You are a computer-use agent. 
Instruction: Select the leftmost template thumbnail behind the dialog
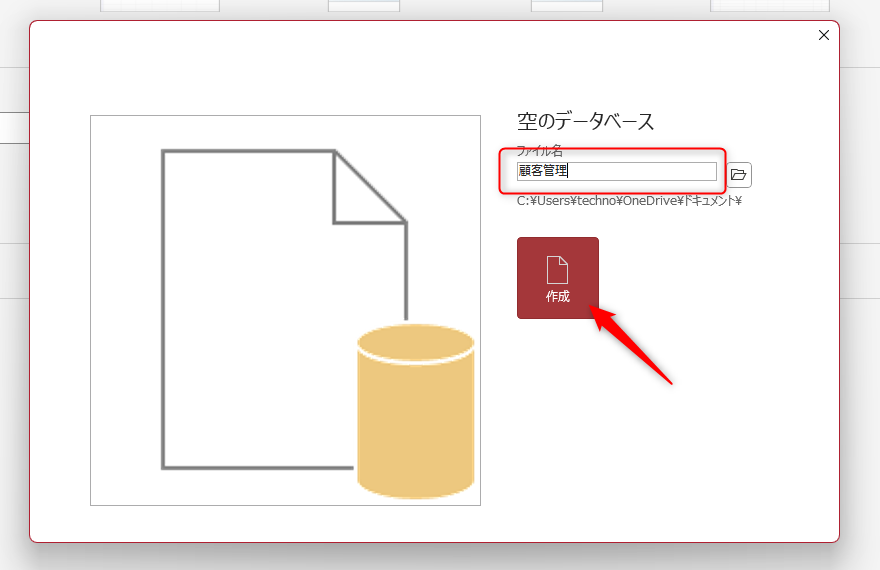click(160, 6)
